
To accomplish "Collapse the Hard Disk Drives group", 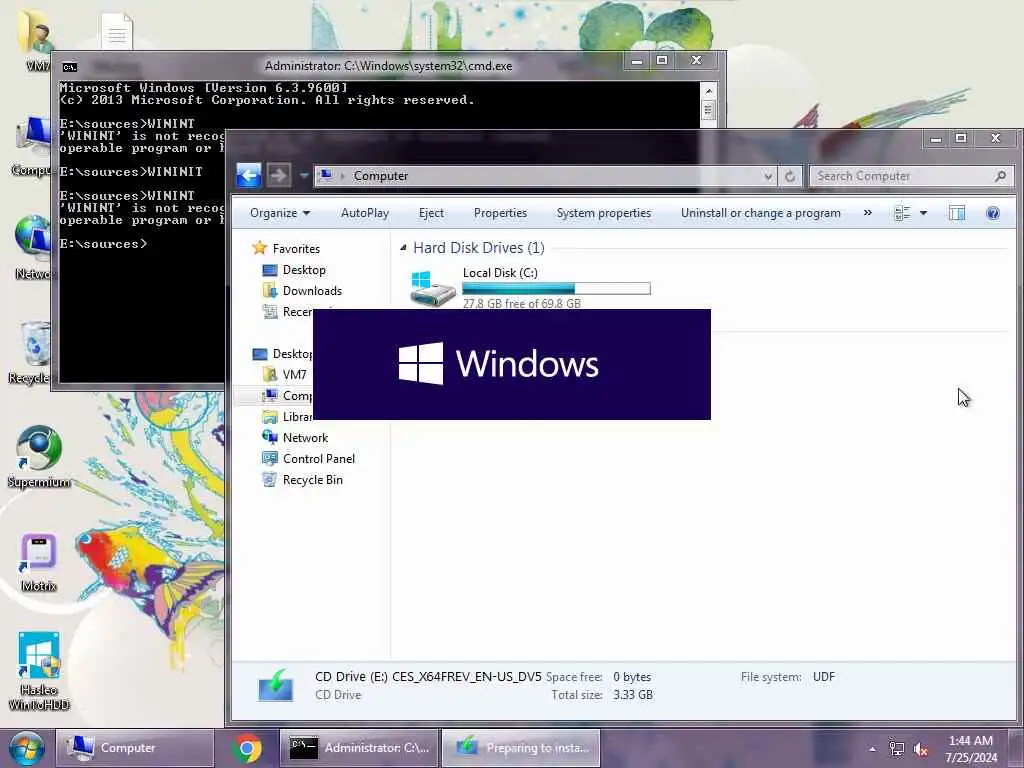I will 403,248.
